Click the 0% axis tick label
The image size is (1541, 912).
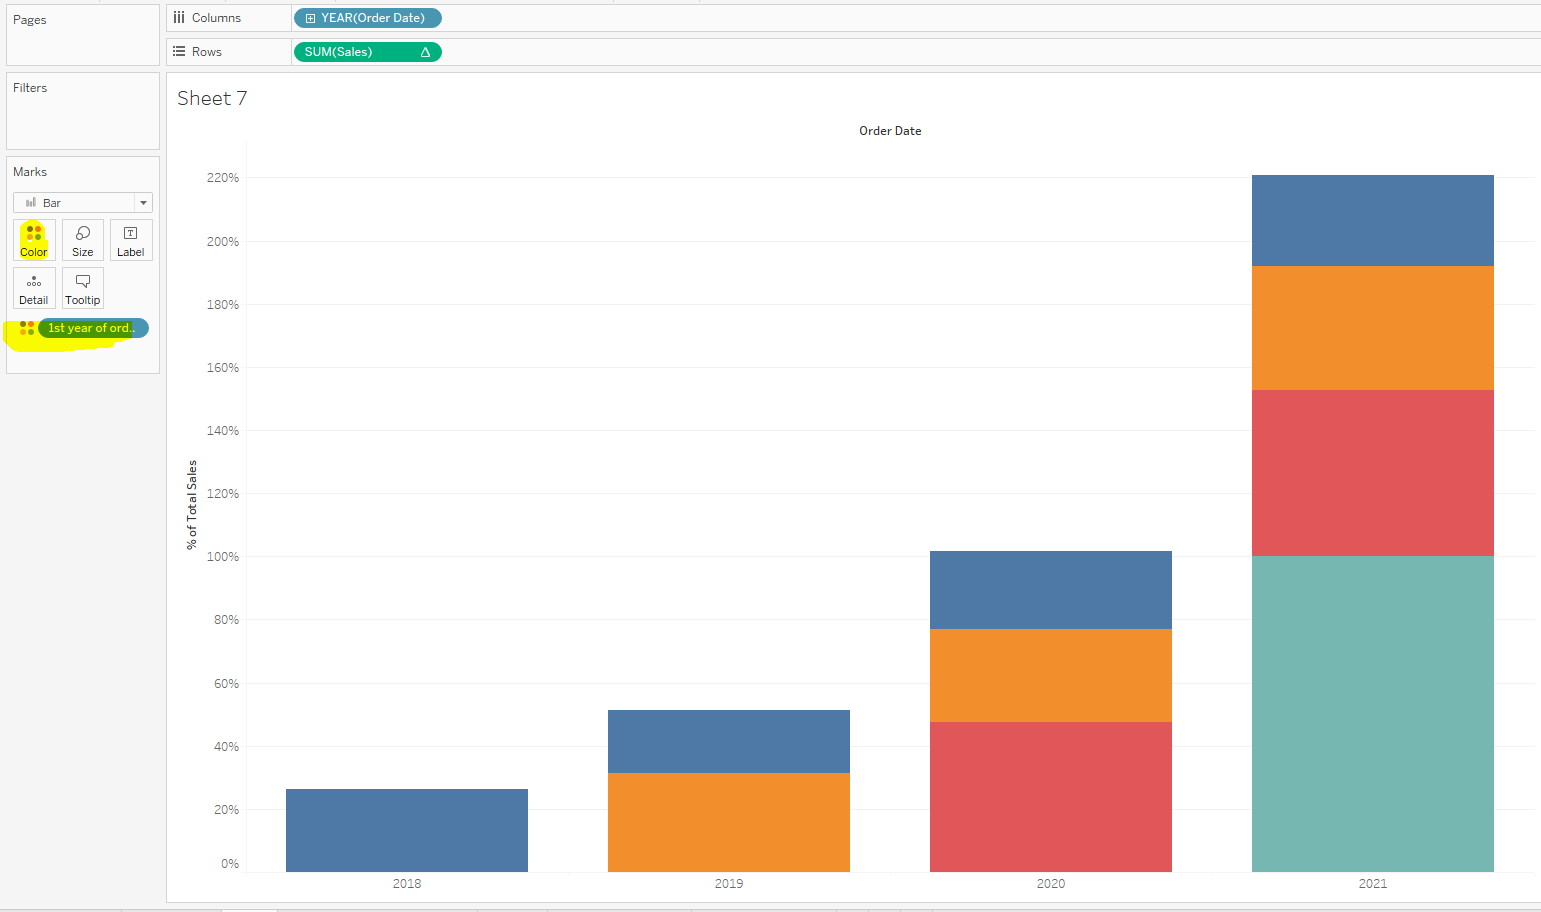[230, 864]
